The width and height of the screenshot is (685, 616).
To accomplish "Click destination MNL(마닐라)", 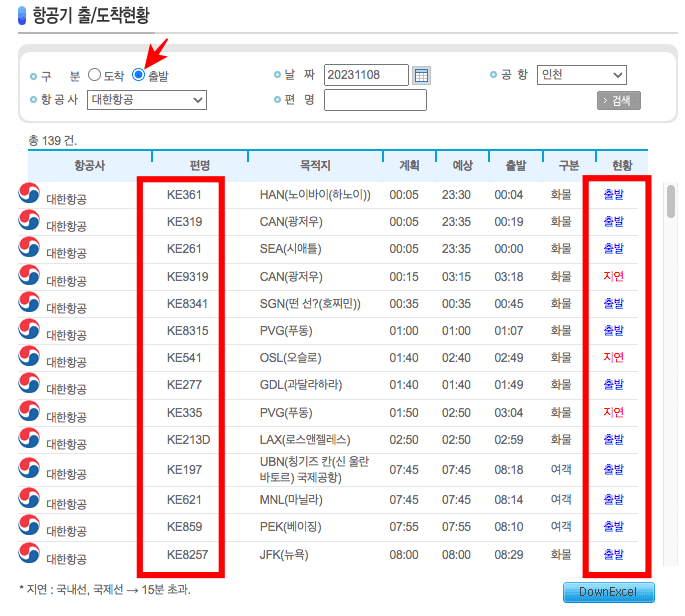I will [x=291, y=499].
